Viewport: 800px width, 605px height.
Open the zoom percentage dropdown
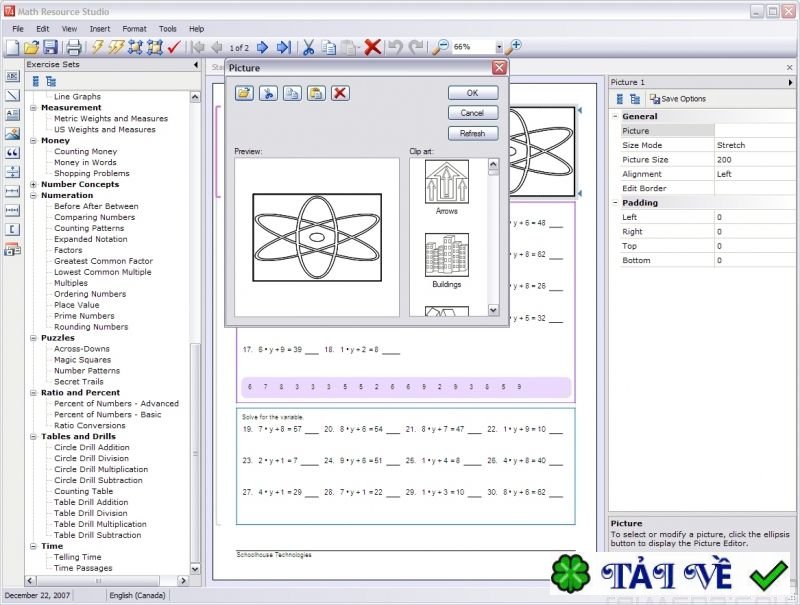pos(498,47)
